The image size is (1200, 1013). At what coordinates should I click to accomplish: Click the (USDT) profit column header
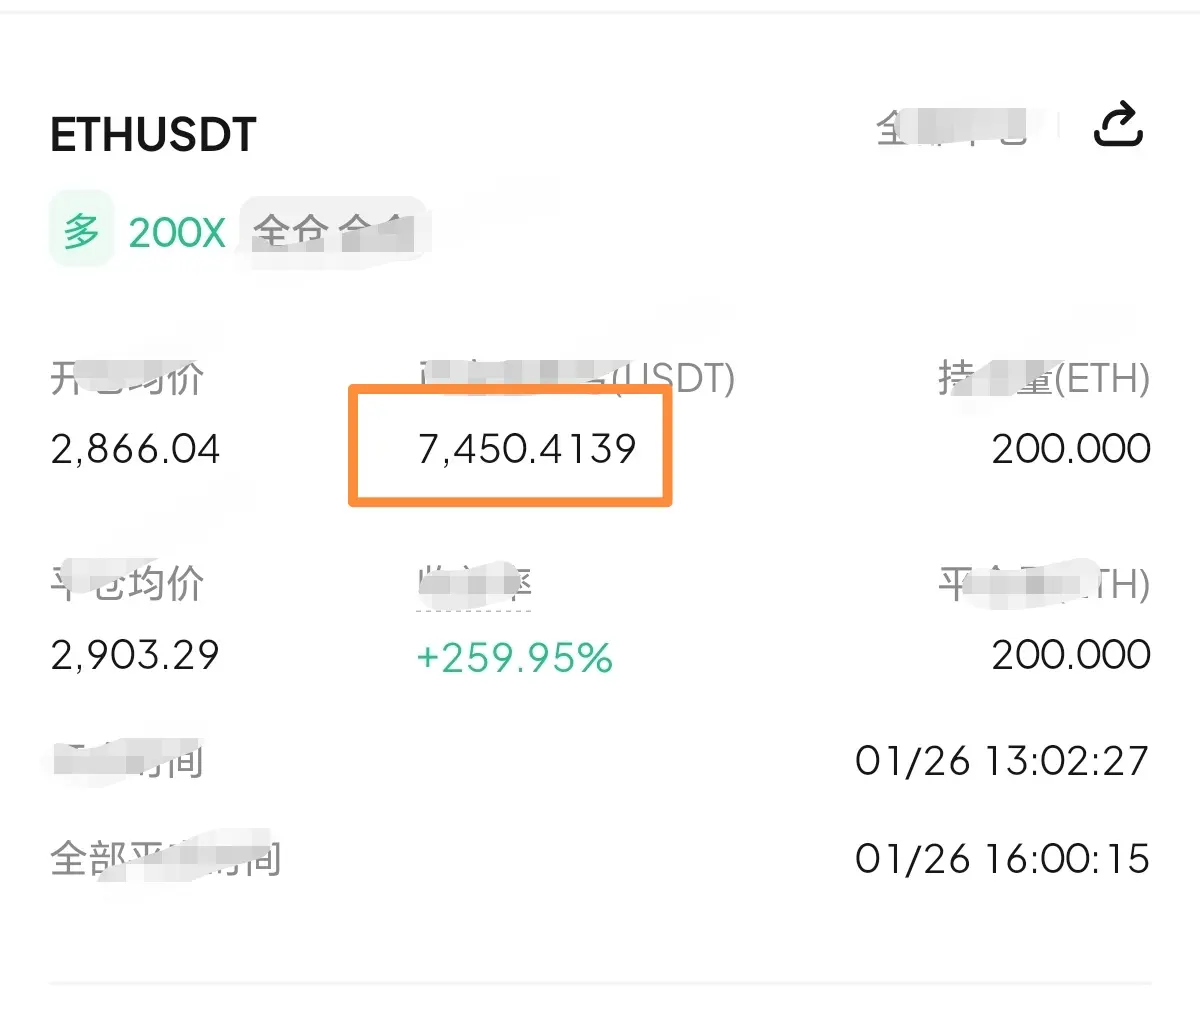pyautogui.click(x=576, y=378)
